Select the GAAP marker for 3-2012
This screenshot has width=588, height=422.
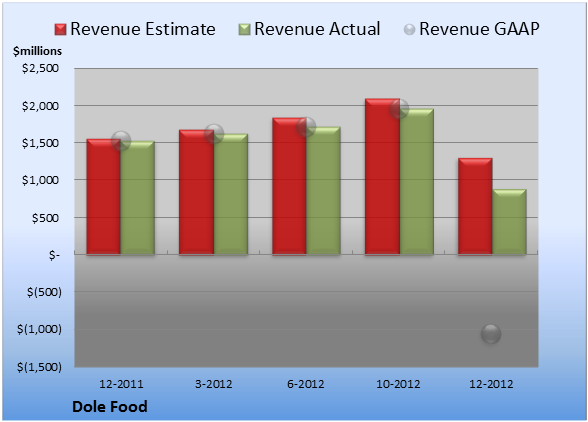tap(214, 134)
